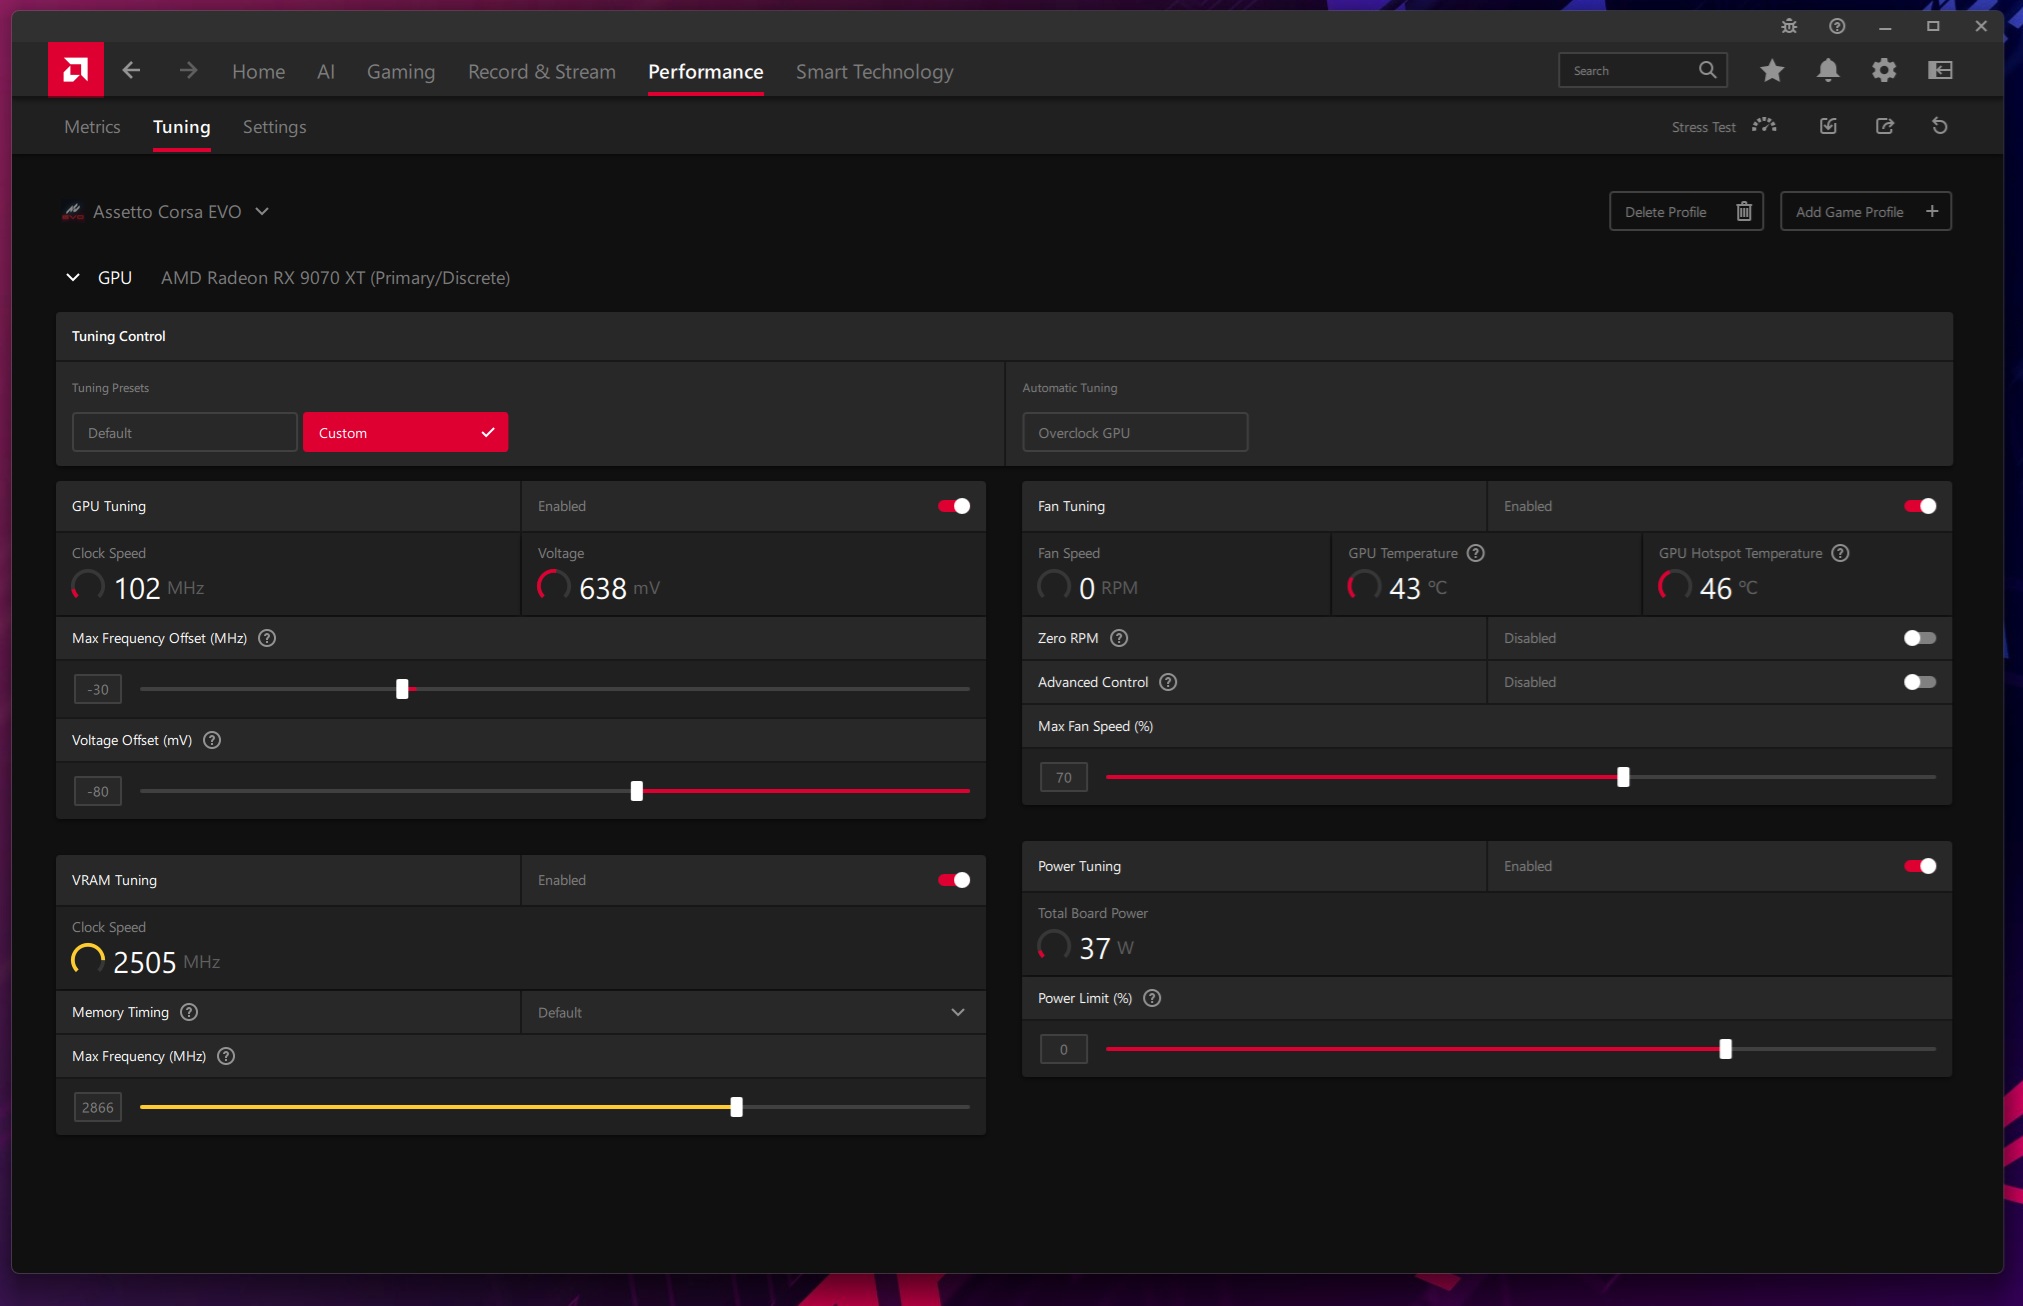
Task: Start the Stress Test icon
Action: pos(1764,126)
